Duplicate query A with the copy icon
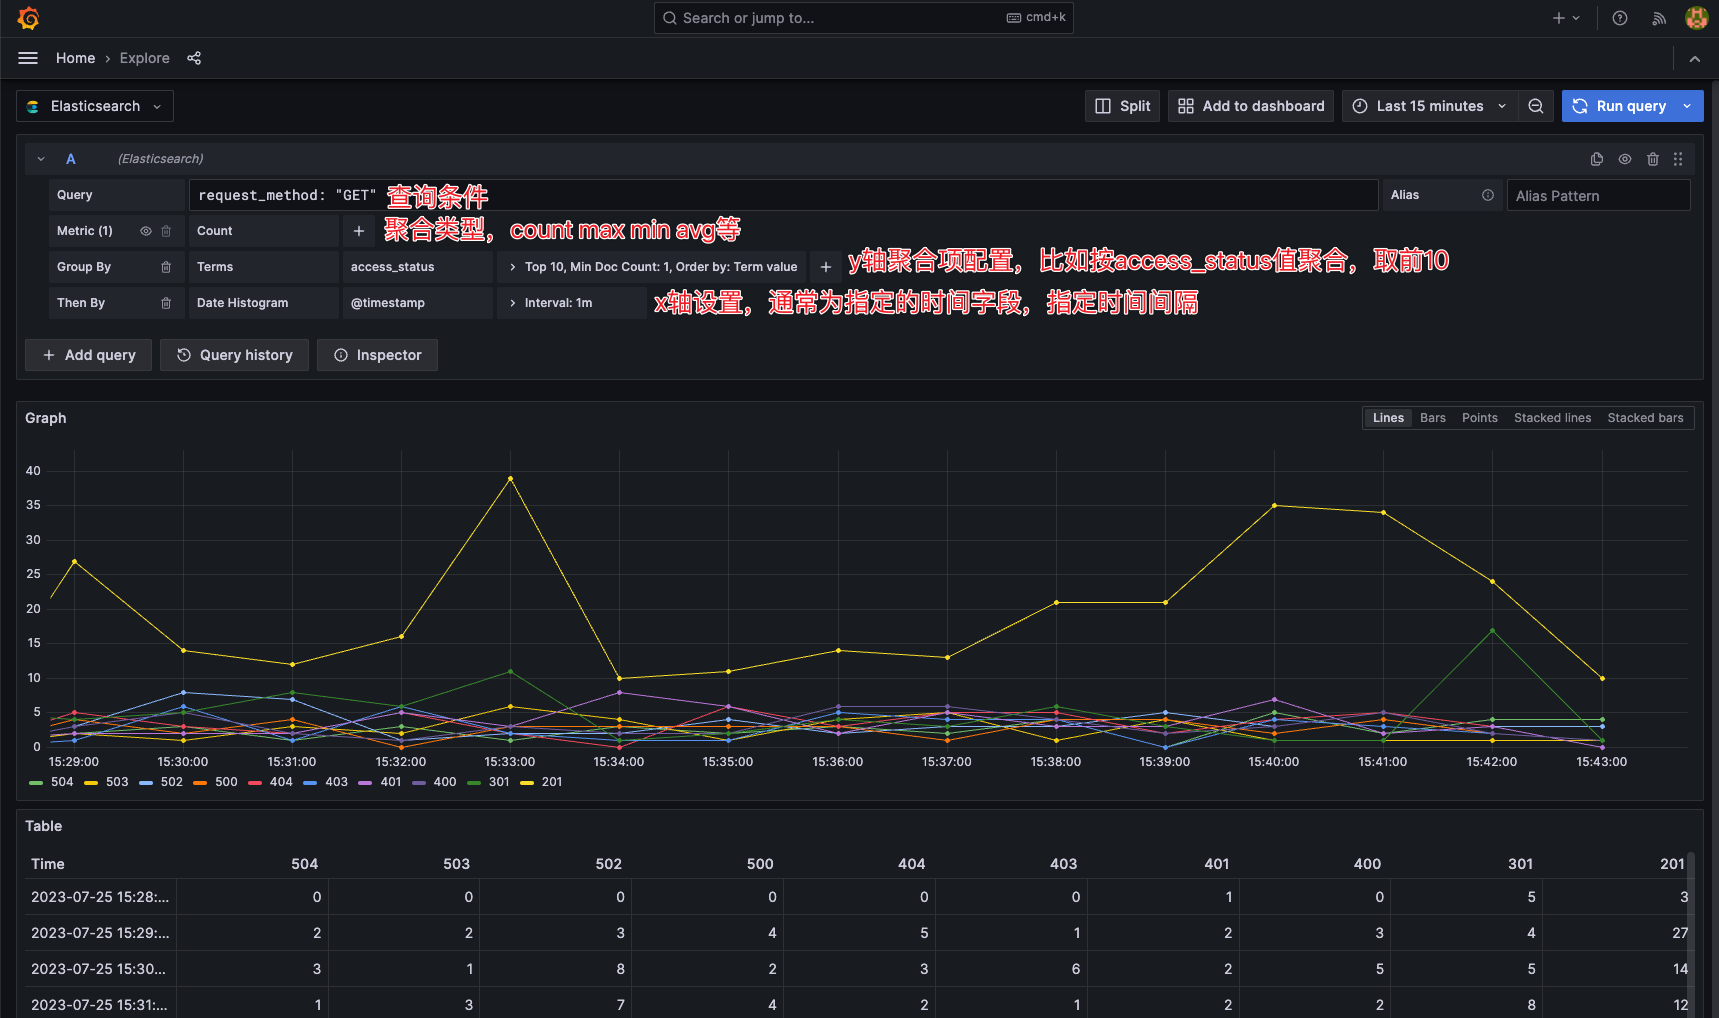The width and height of the screenshot is (1719, 1018). pos(1597,159)
